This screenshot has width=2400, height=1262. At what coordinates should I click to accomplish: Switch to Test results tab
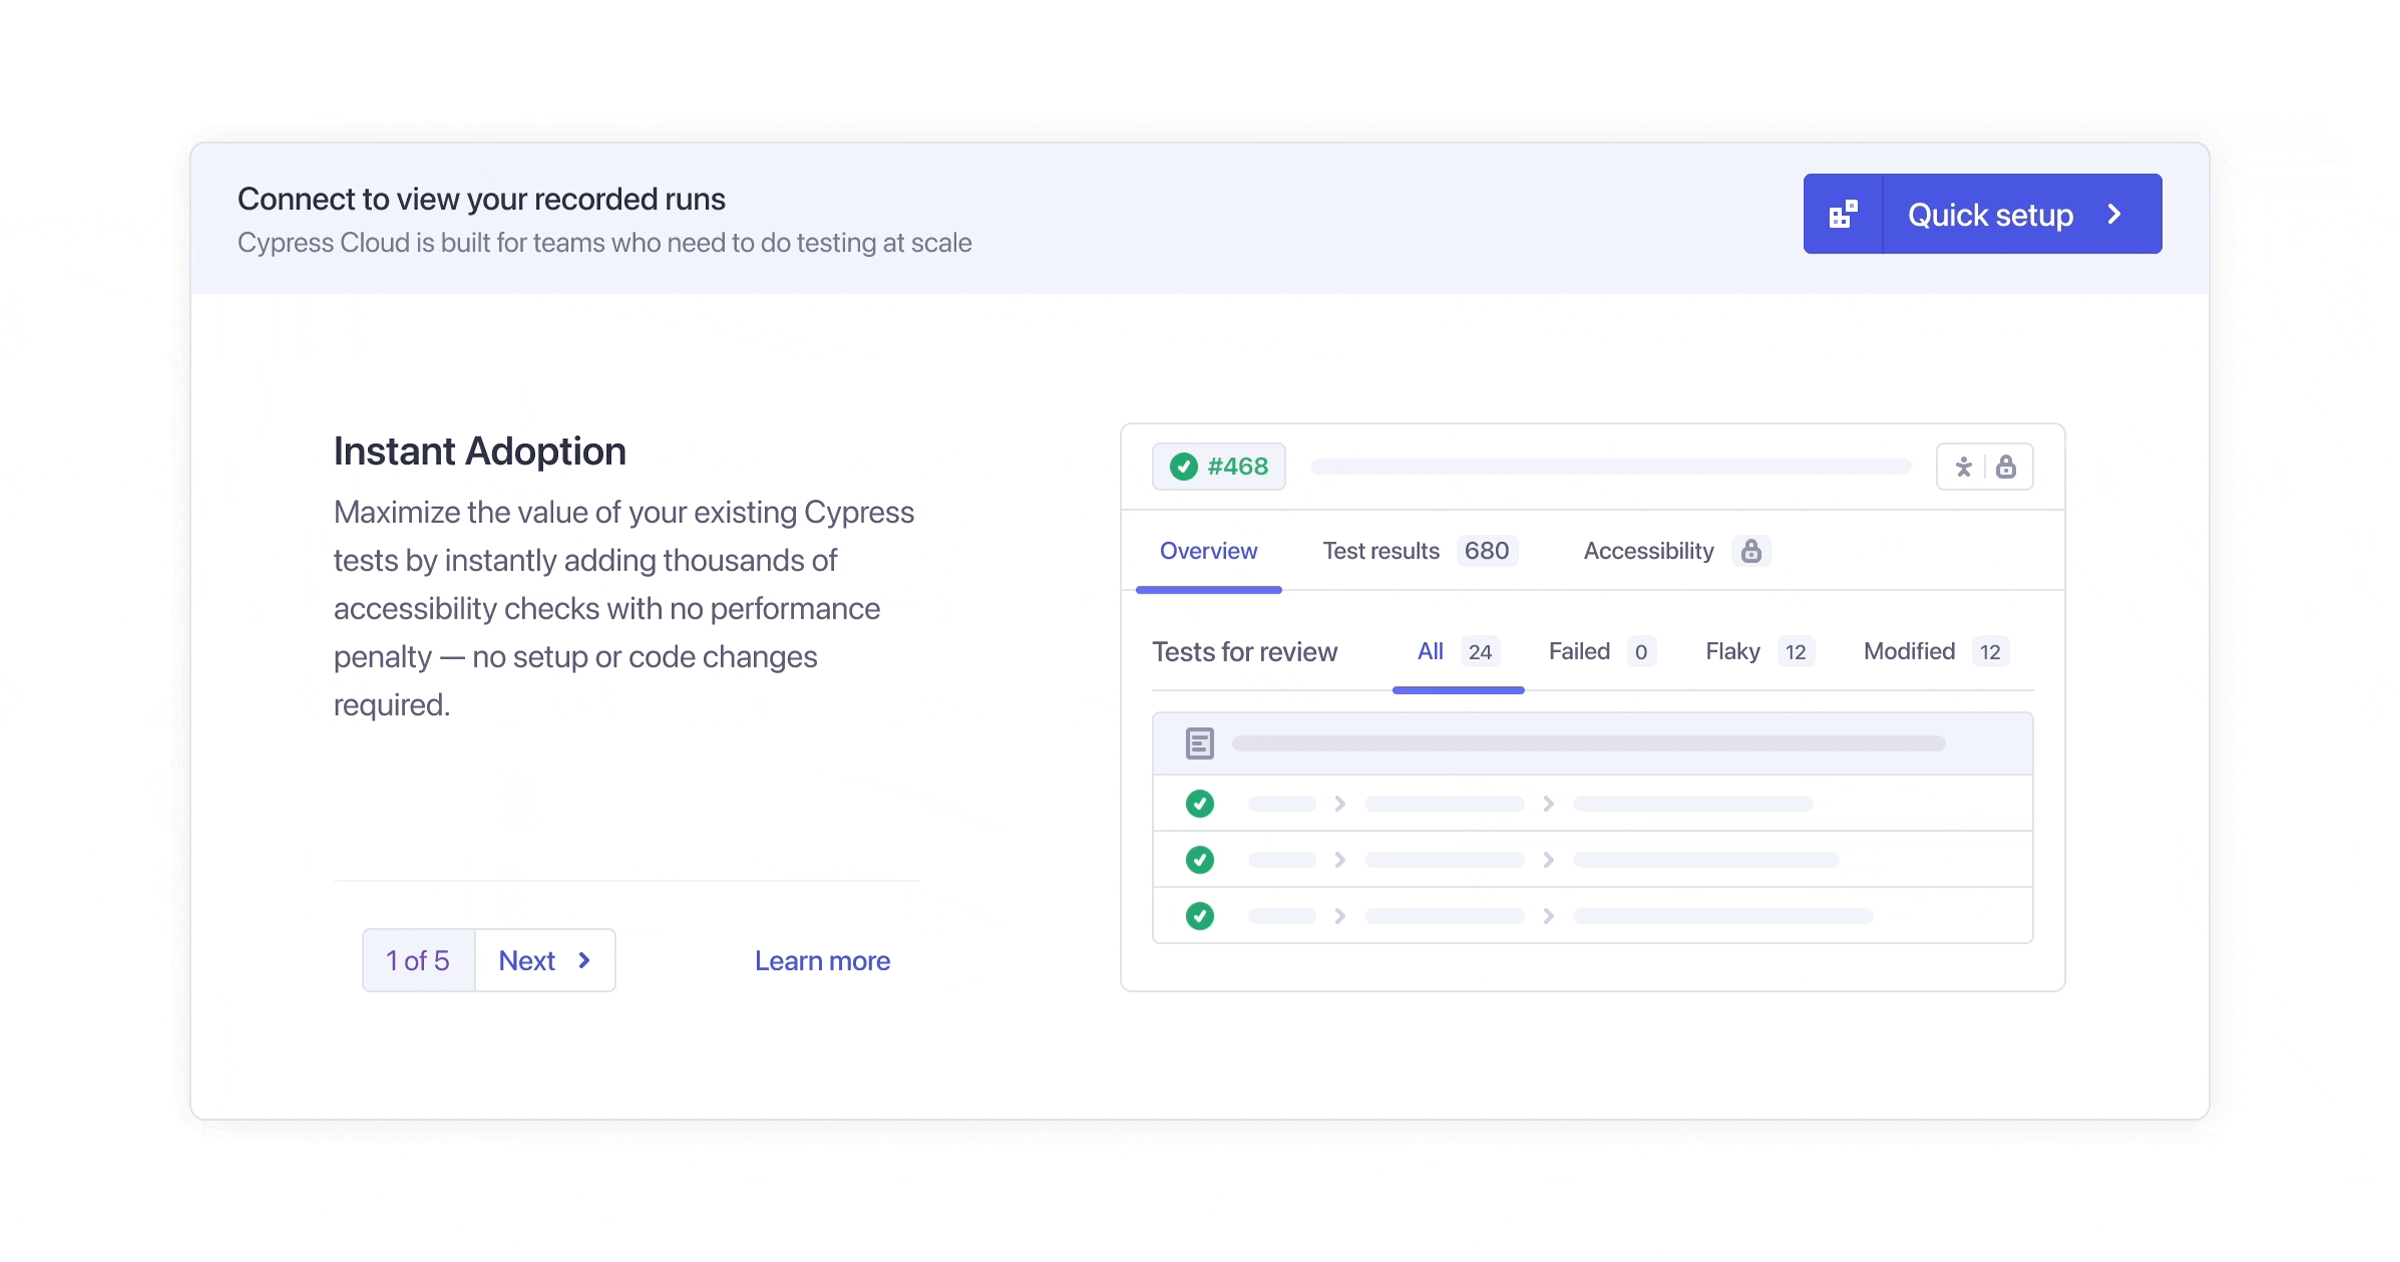click(x=1380, y=551)
